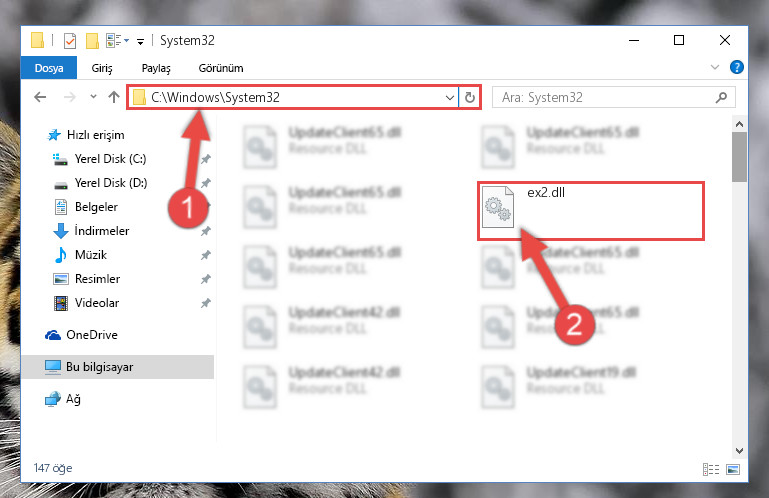This screenshot has width=769, height=498.
Task: Expand the address bar history dropdown
Action: 449,97
